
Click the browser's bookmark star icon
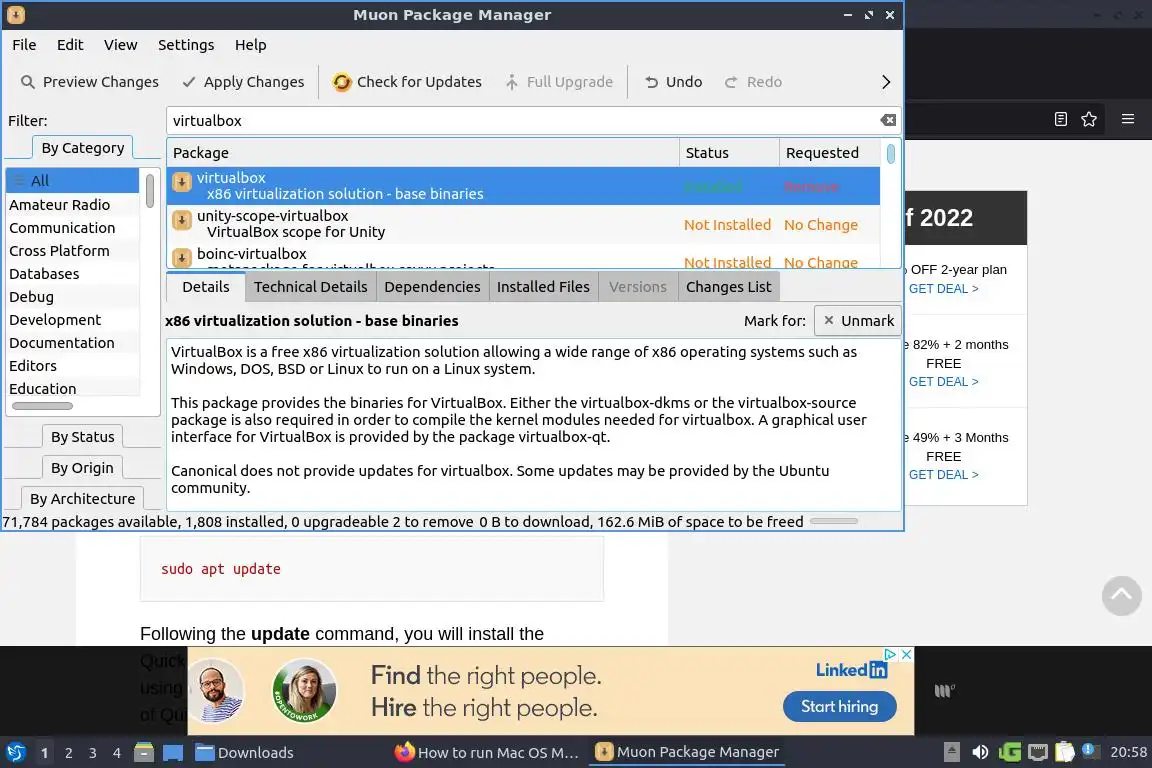click(1089, 119)
